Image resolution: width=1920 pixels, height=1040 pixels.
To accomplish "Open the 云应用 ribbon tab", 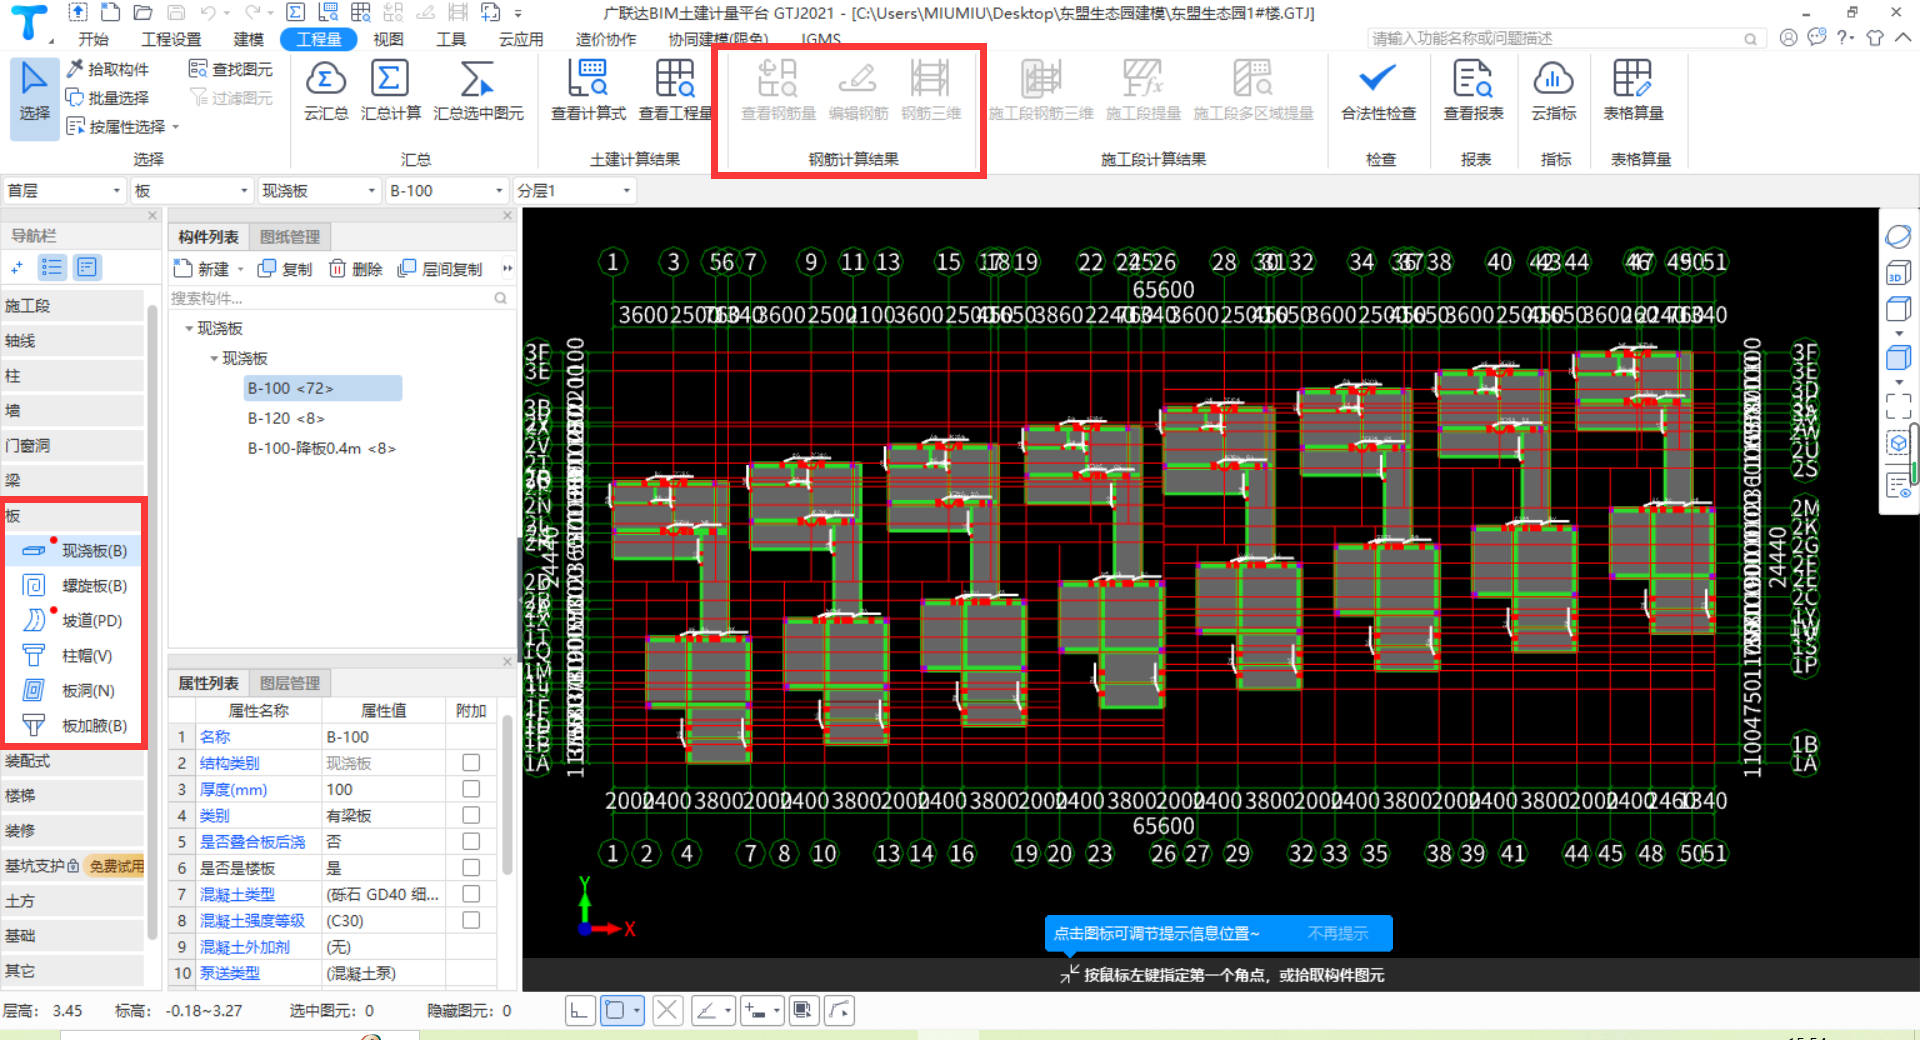I will (x=521, y=39).
